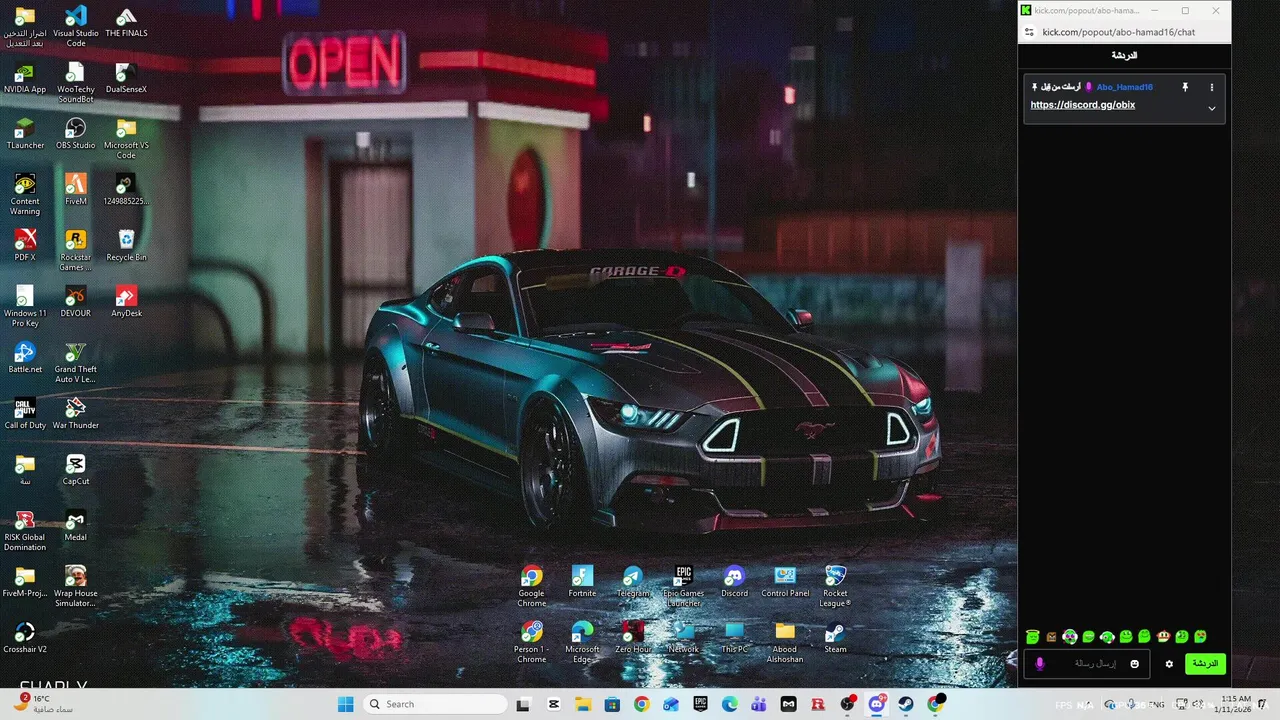The width and height of the screenshot is (1280, 720).
Task: Open Microsoft Edge desktop shortcut
Action: [x=582, y=643]
